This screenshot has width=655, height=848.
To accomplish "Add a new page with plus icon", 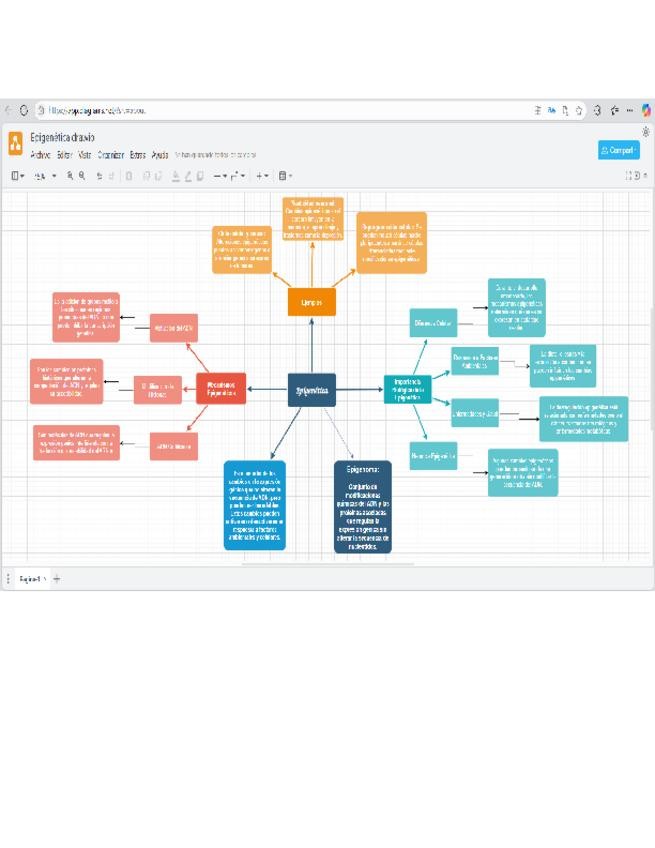I will [x=57, y=579].
